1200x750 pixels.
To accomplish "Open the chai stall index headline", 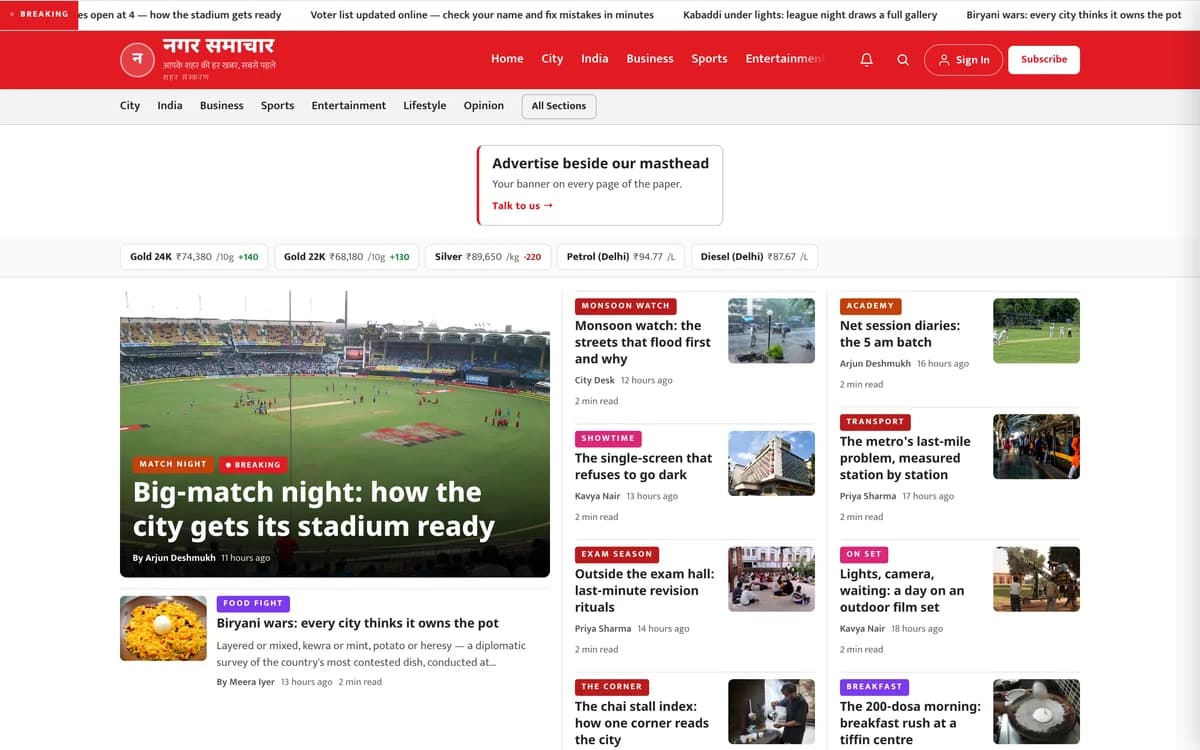I will 642,723.
